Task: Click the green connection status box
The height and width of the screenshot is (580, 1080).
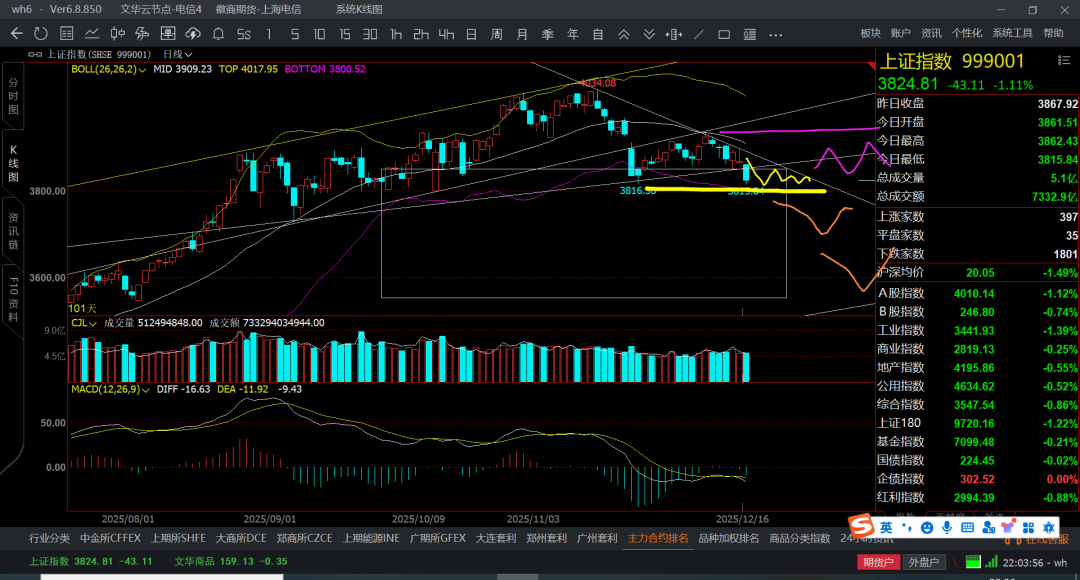Action: click(x=973, y=562)
